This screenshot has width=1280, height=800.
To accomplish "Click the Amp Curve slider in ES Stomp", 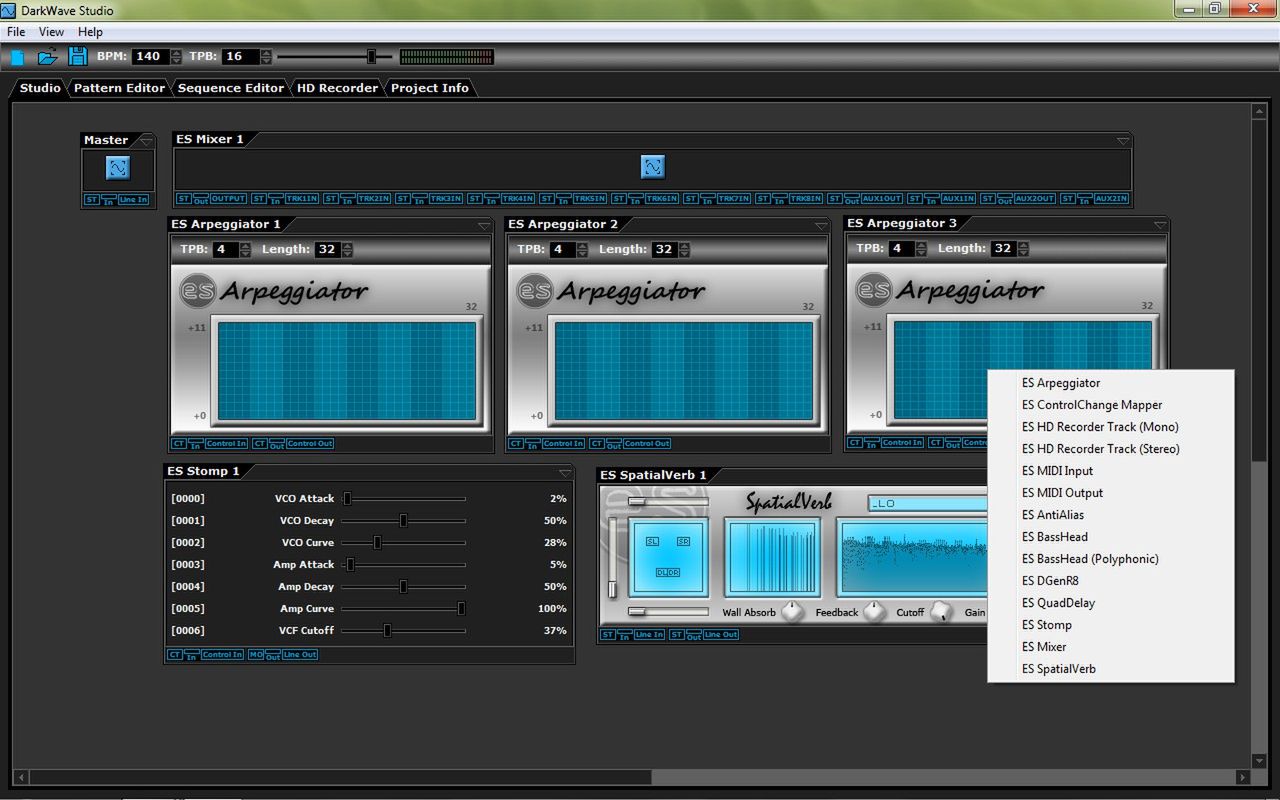I will click(x=404, y=609).
